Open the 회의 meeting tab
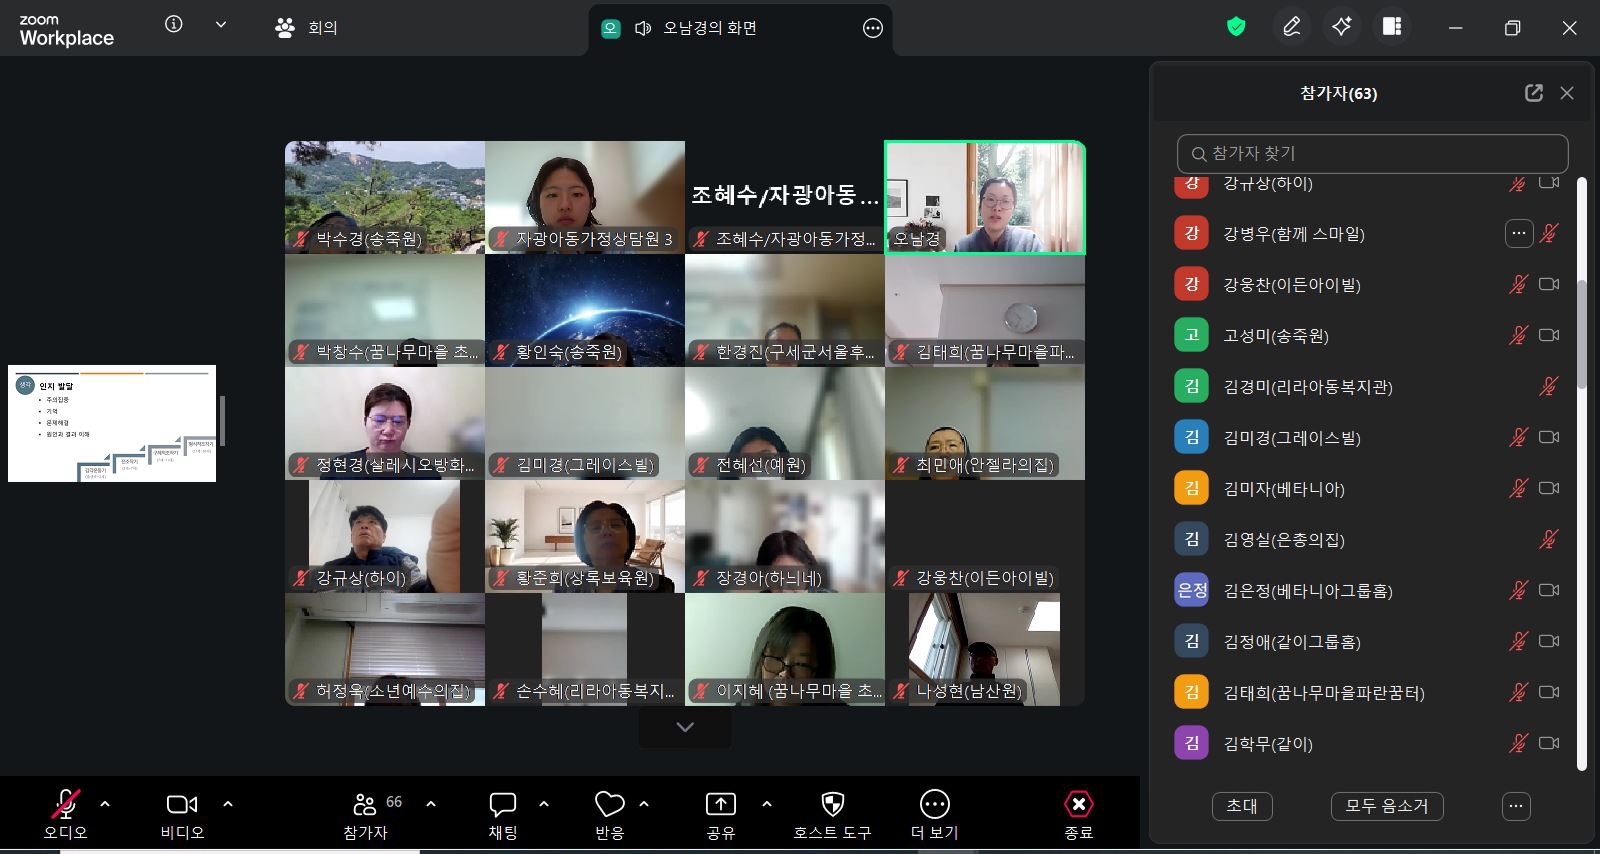The image size is (1600, 854). coord(307,28)
